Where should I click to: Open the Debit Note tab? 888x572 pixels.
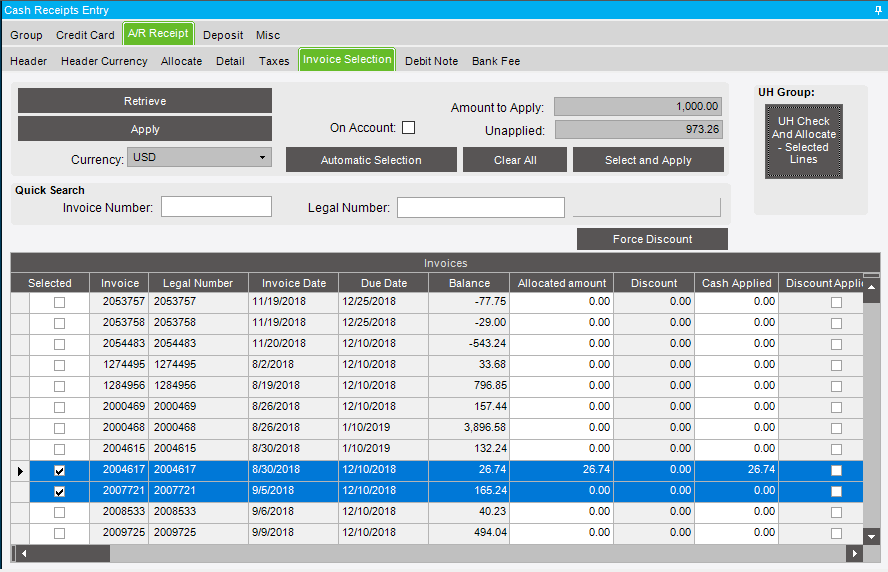(x=431, y=61)
